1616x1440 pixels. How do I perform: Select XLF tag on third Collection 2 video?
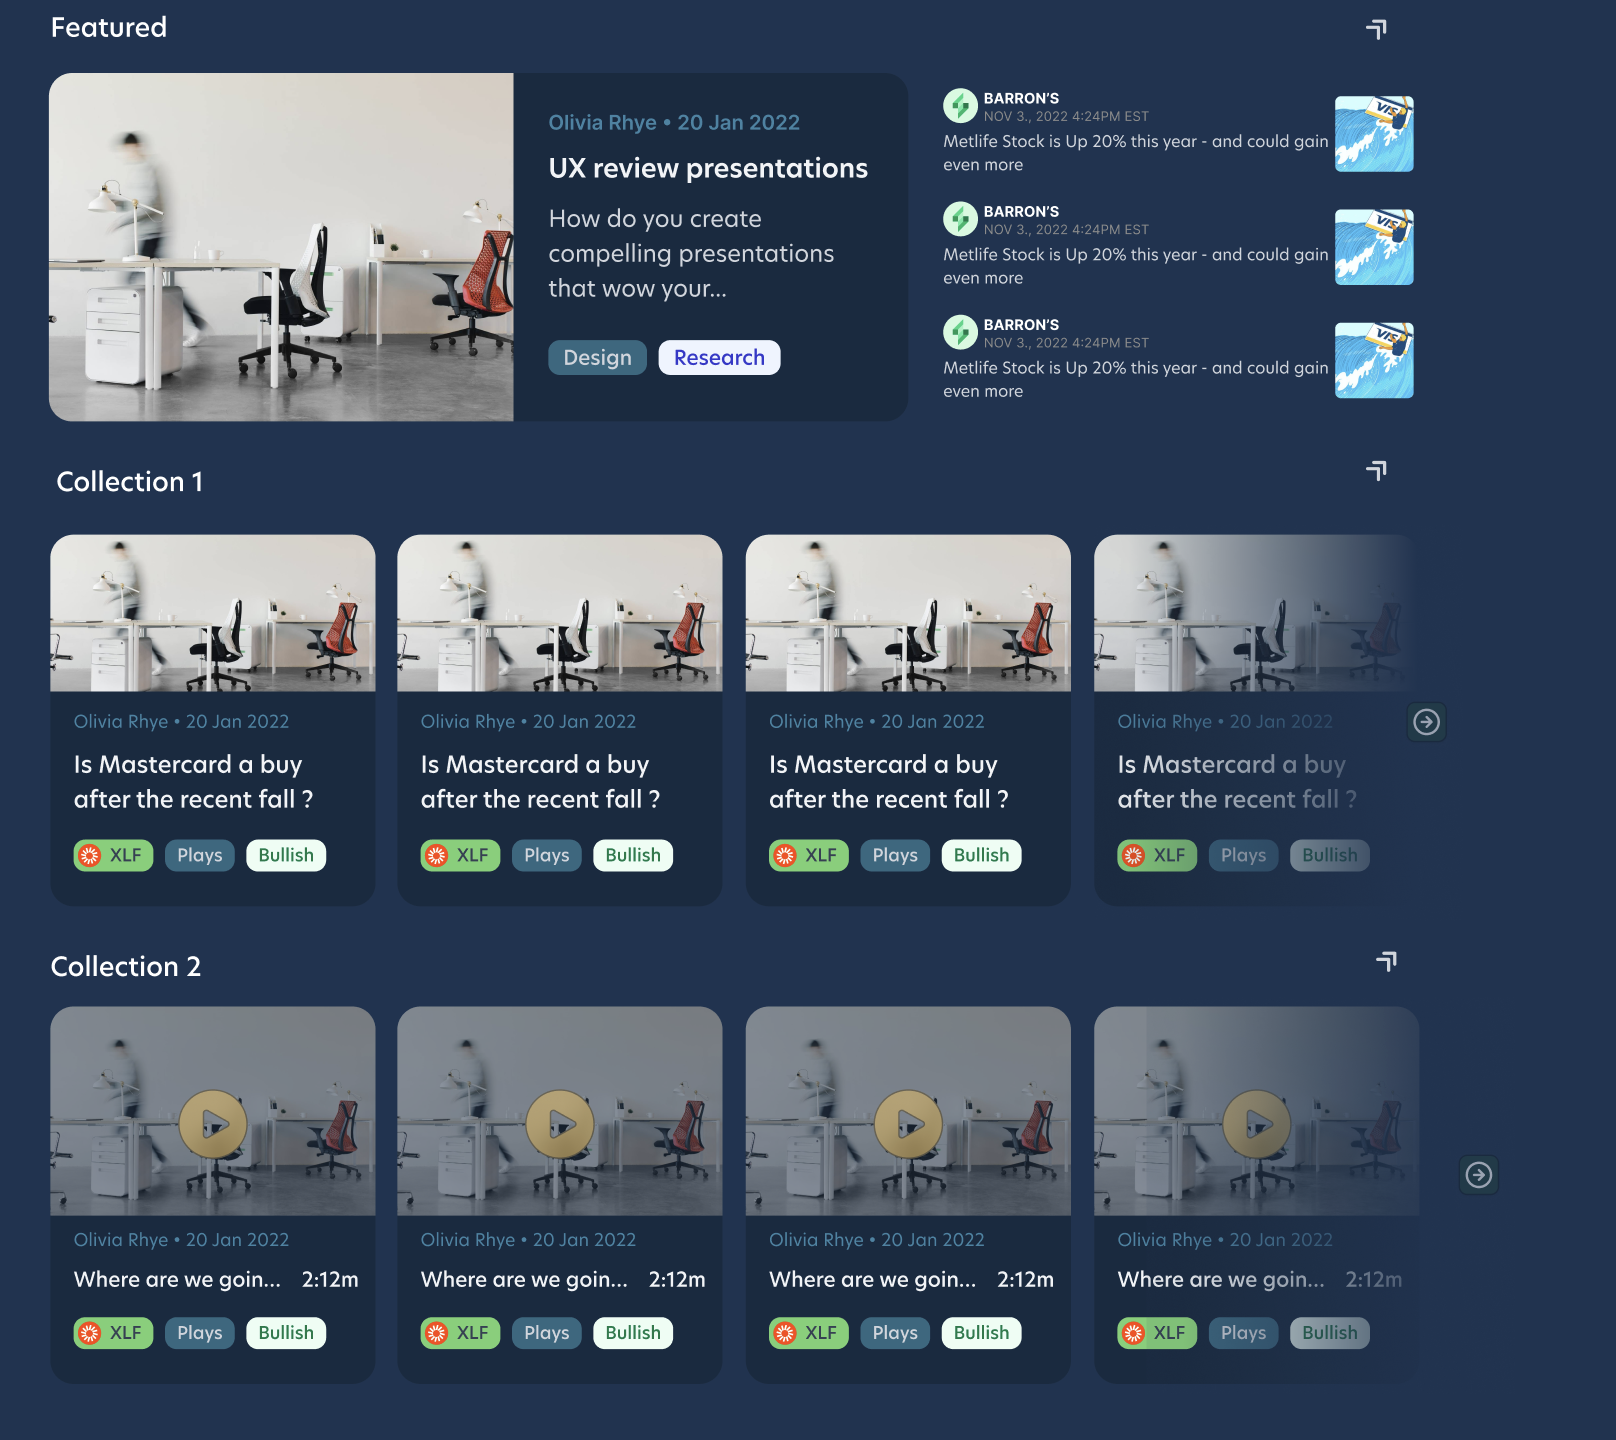[x=808, y=1333]
